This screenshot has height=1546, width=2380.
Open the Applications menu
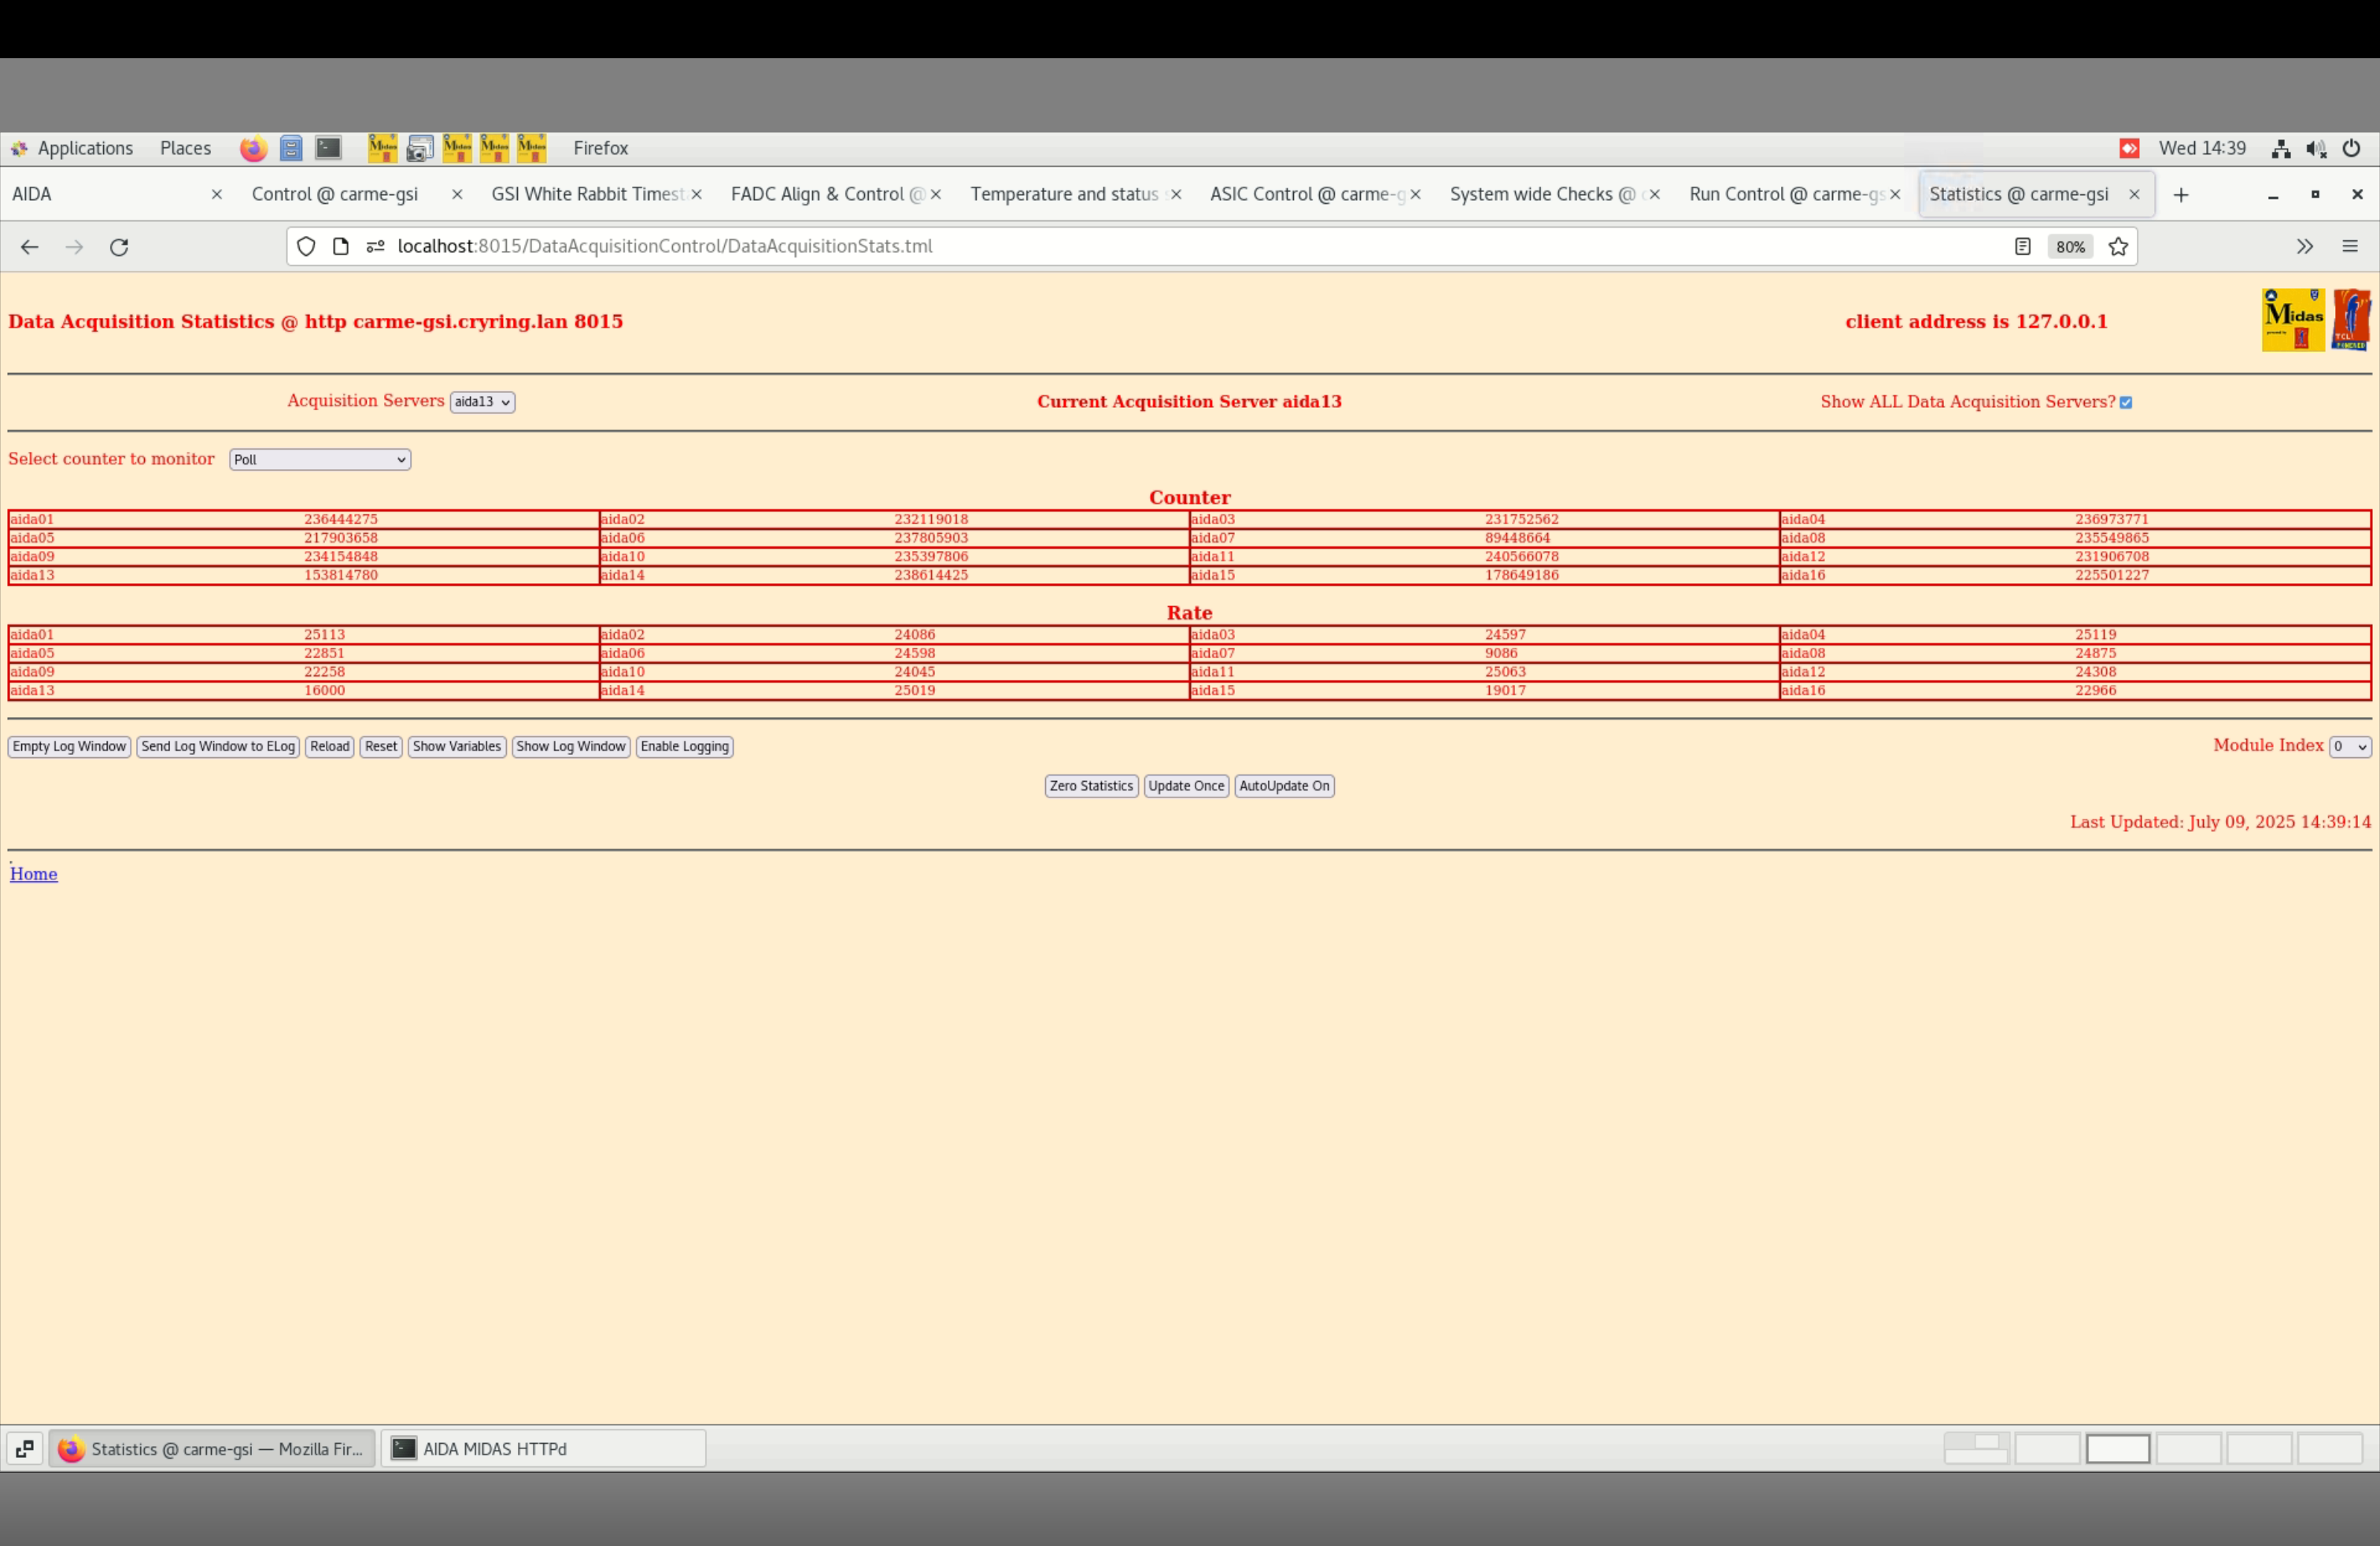[x=84, y=148]
